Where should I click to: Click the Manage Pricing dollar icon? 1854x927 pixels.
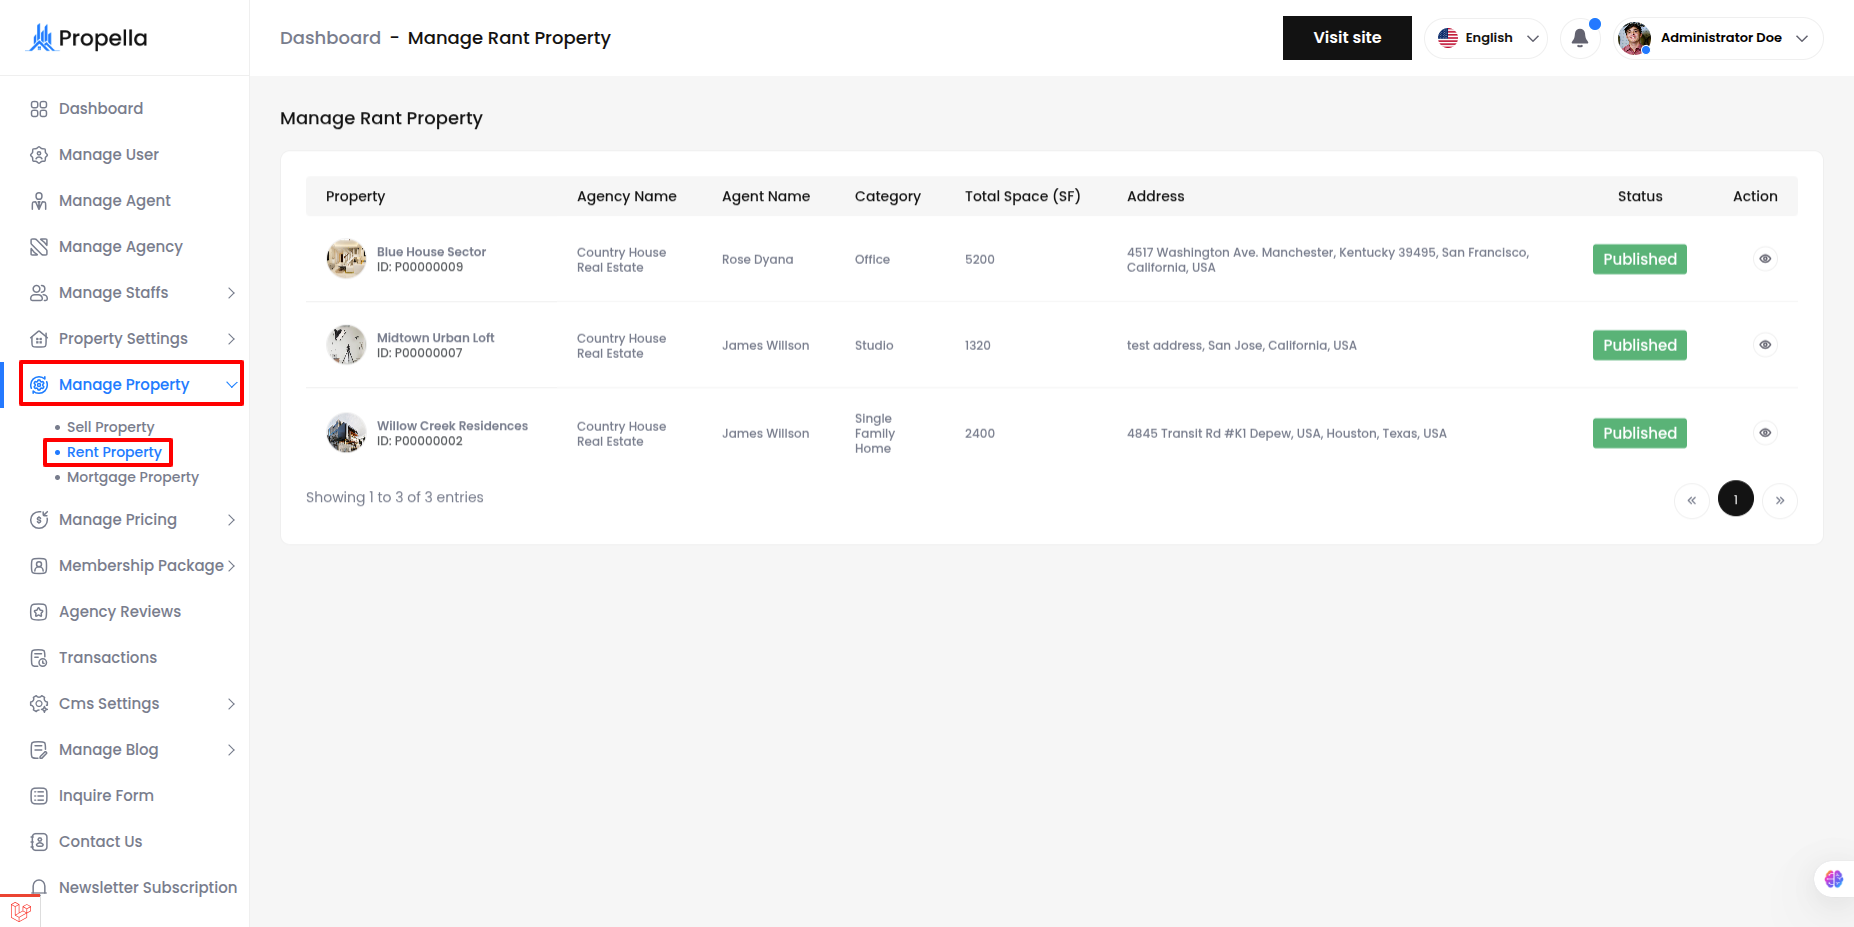point(39,520)
